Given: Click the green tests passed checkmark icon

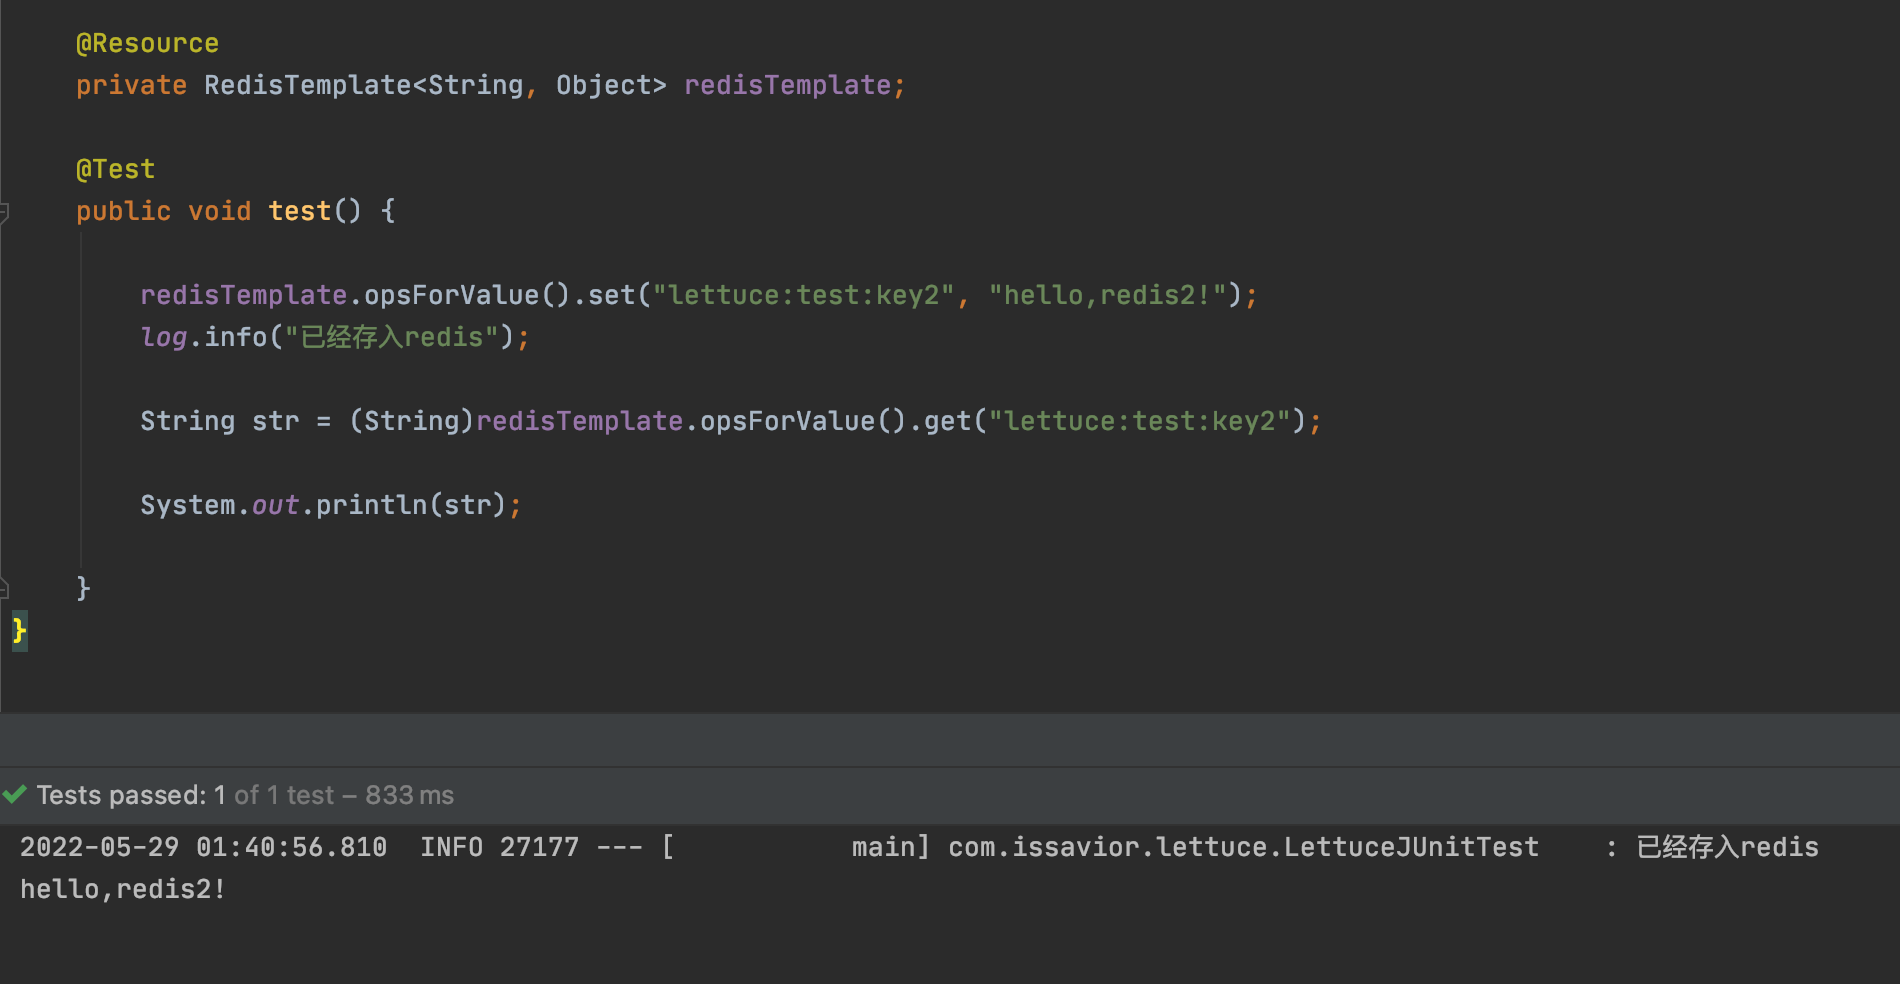Looking at the screenshot, I should 14,795.
